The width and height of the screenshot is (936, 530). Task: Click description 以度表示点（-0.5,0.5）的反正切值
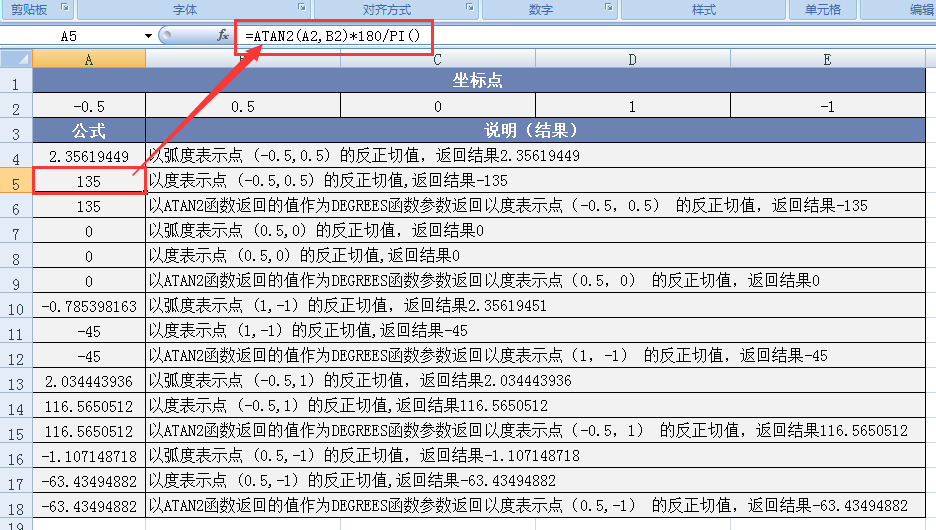click(x=535, y=181)
